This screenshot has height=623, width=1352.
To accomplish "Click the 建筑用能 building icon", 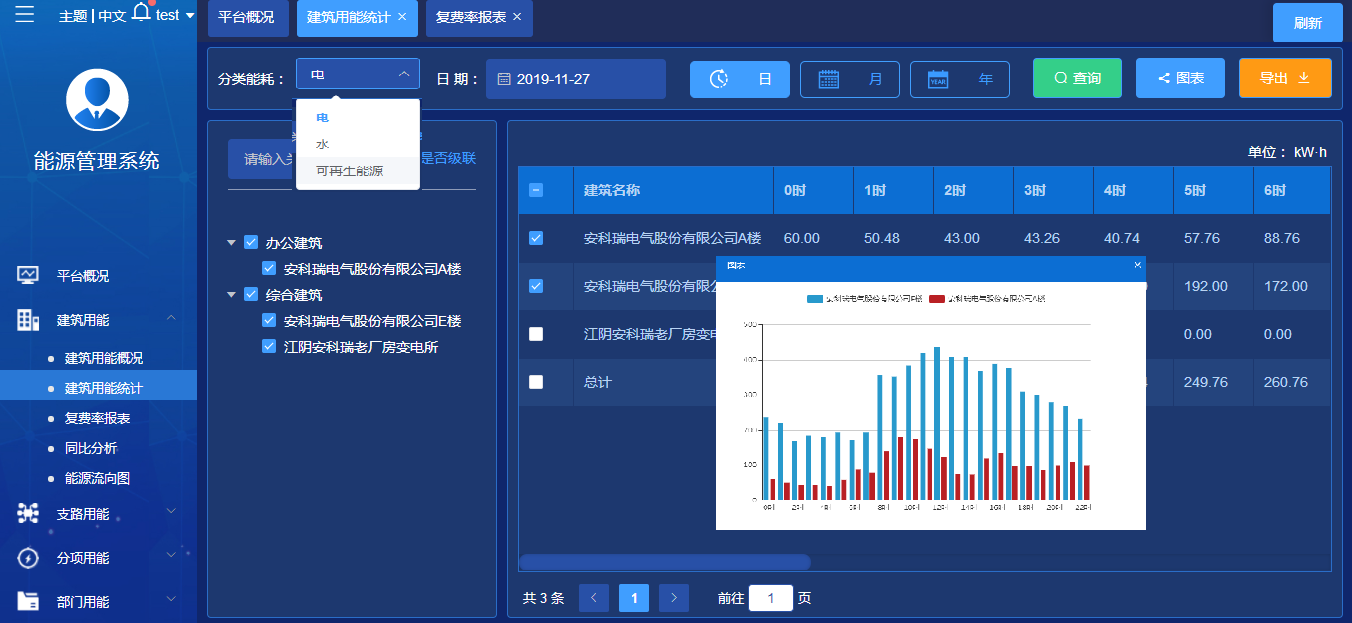I will pyautogui.click(x=28, y=320).
